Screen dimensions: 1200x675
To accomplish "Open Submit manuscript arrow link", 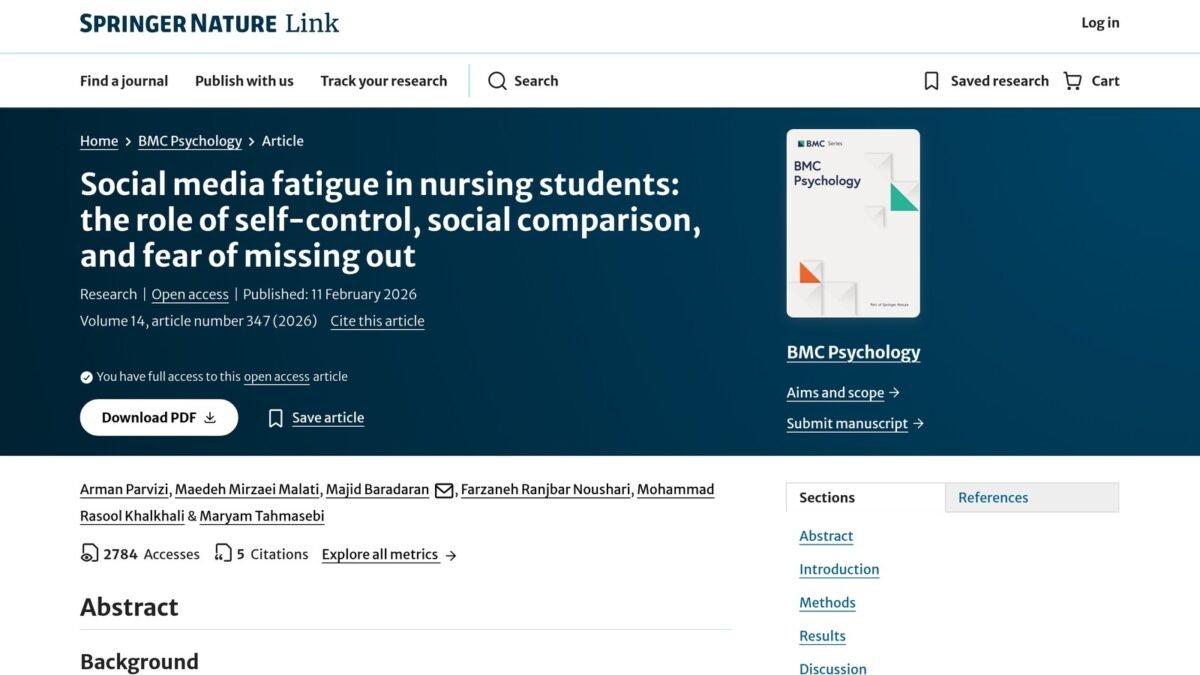I will [855, 424].
